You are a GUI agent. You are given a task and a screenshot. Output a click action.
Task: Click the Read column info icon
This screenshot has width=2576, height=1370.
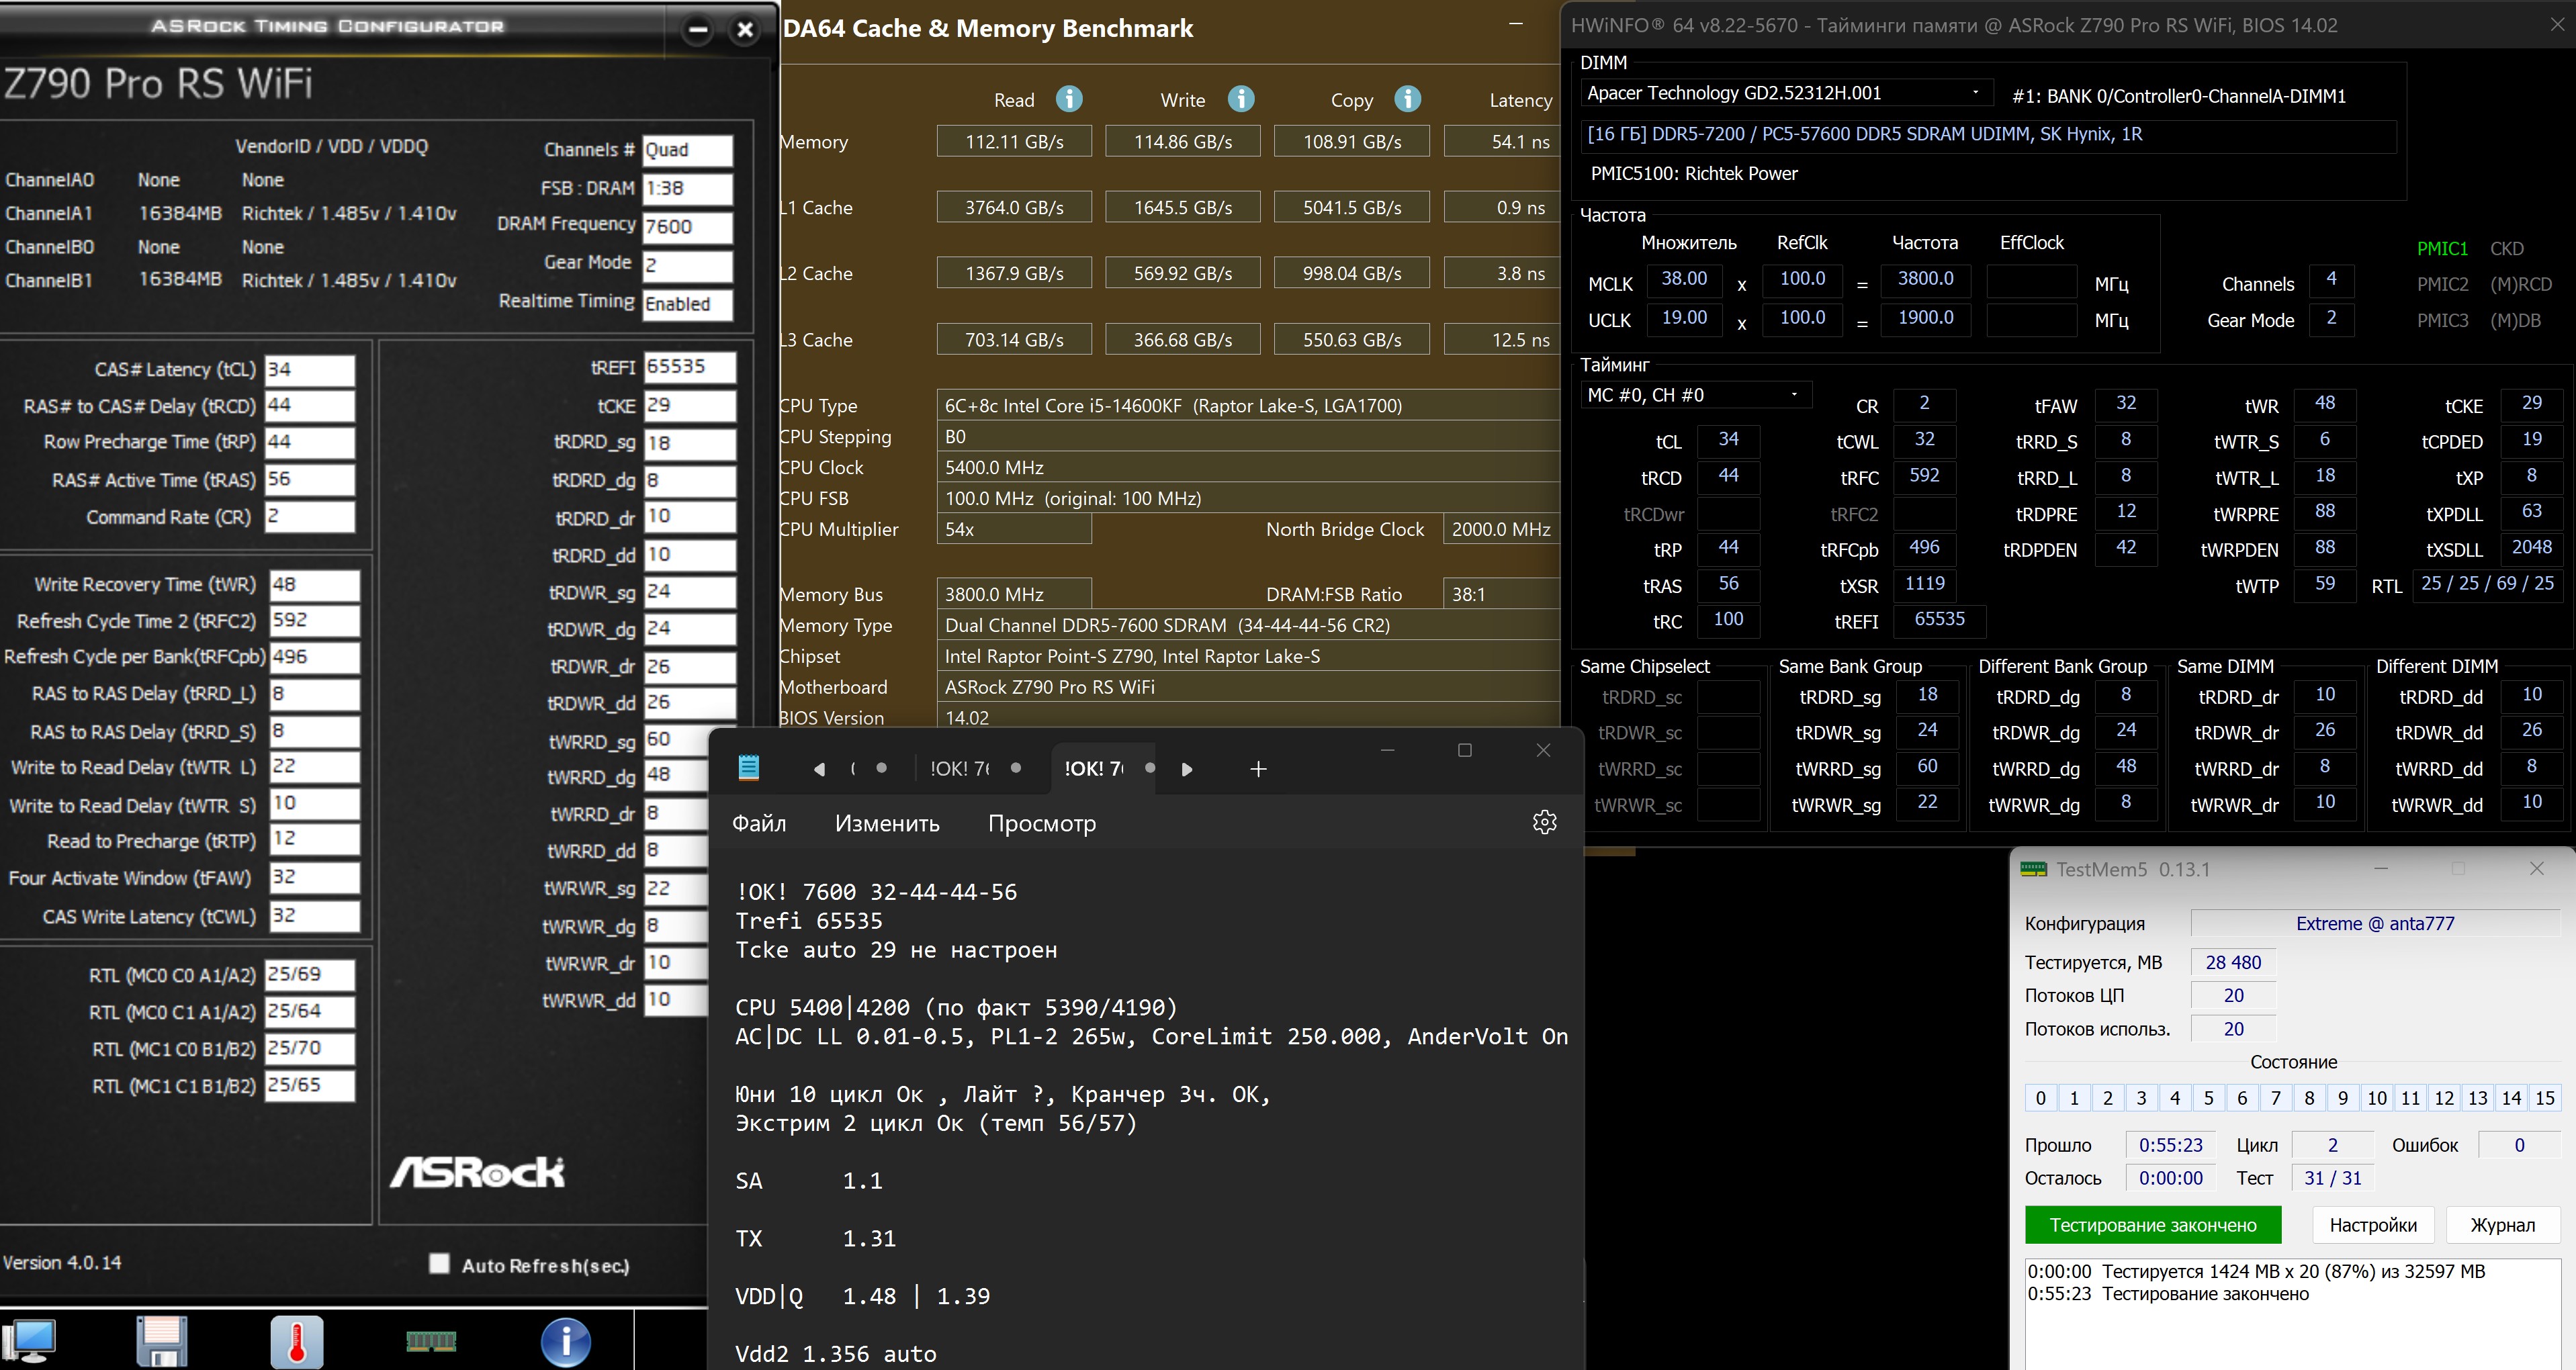(x=1069, y=99)
